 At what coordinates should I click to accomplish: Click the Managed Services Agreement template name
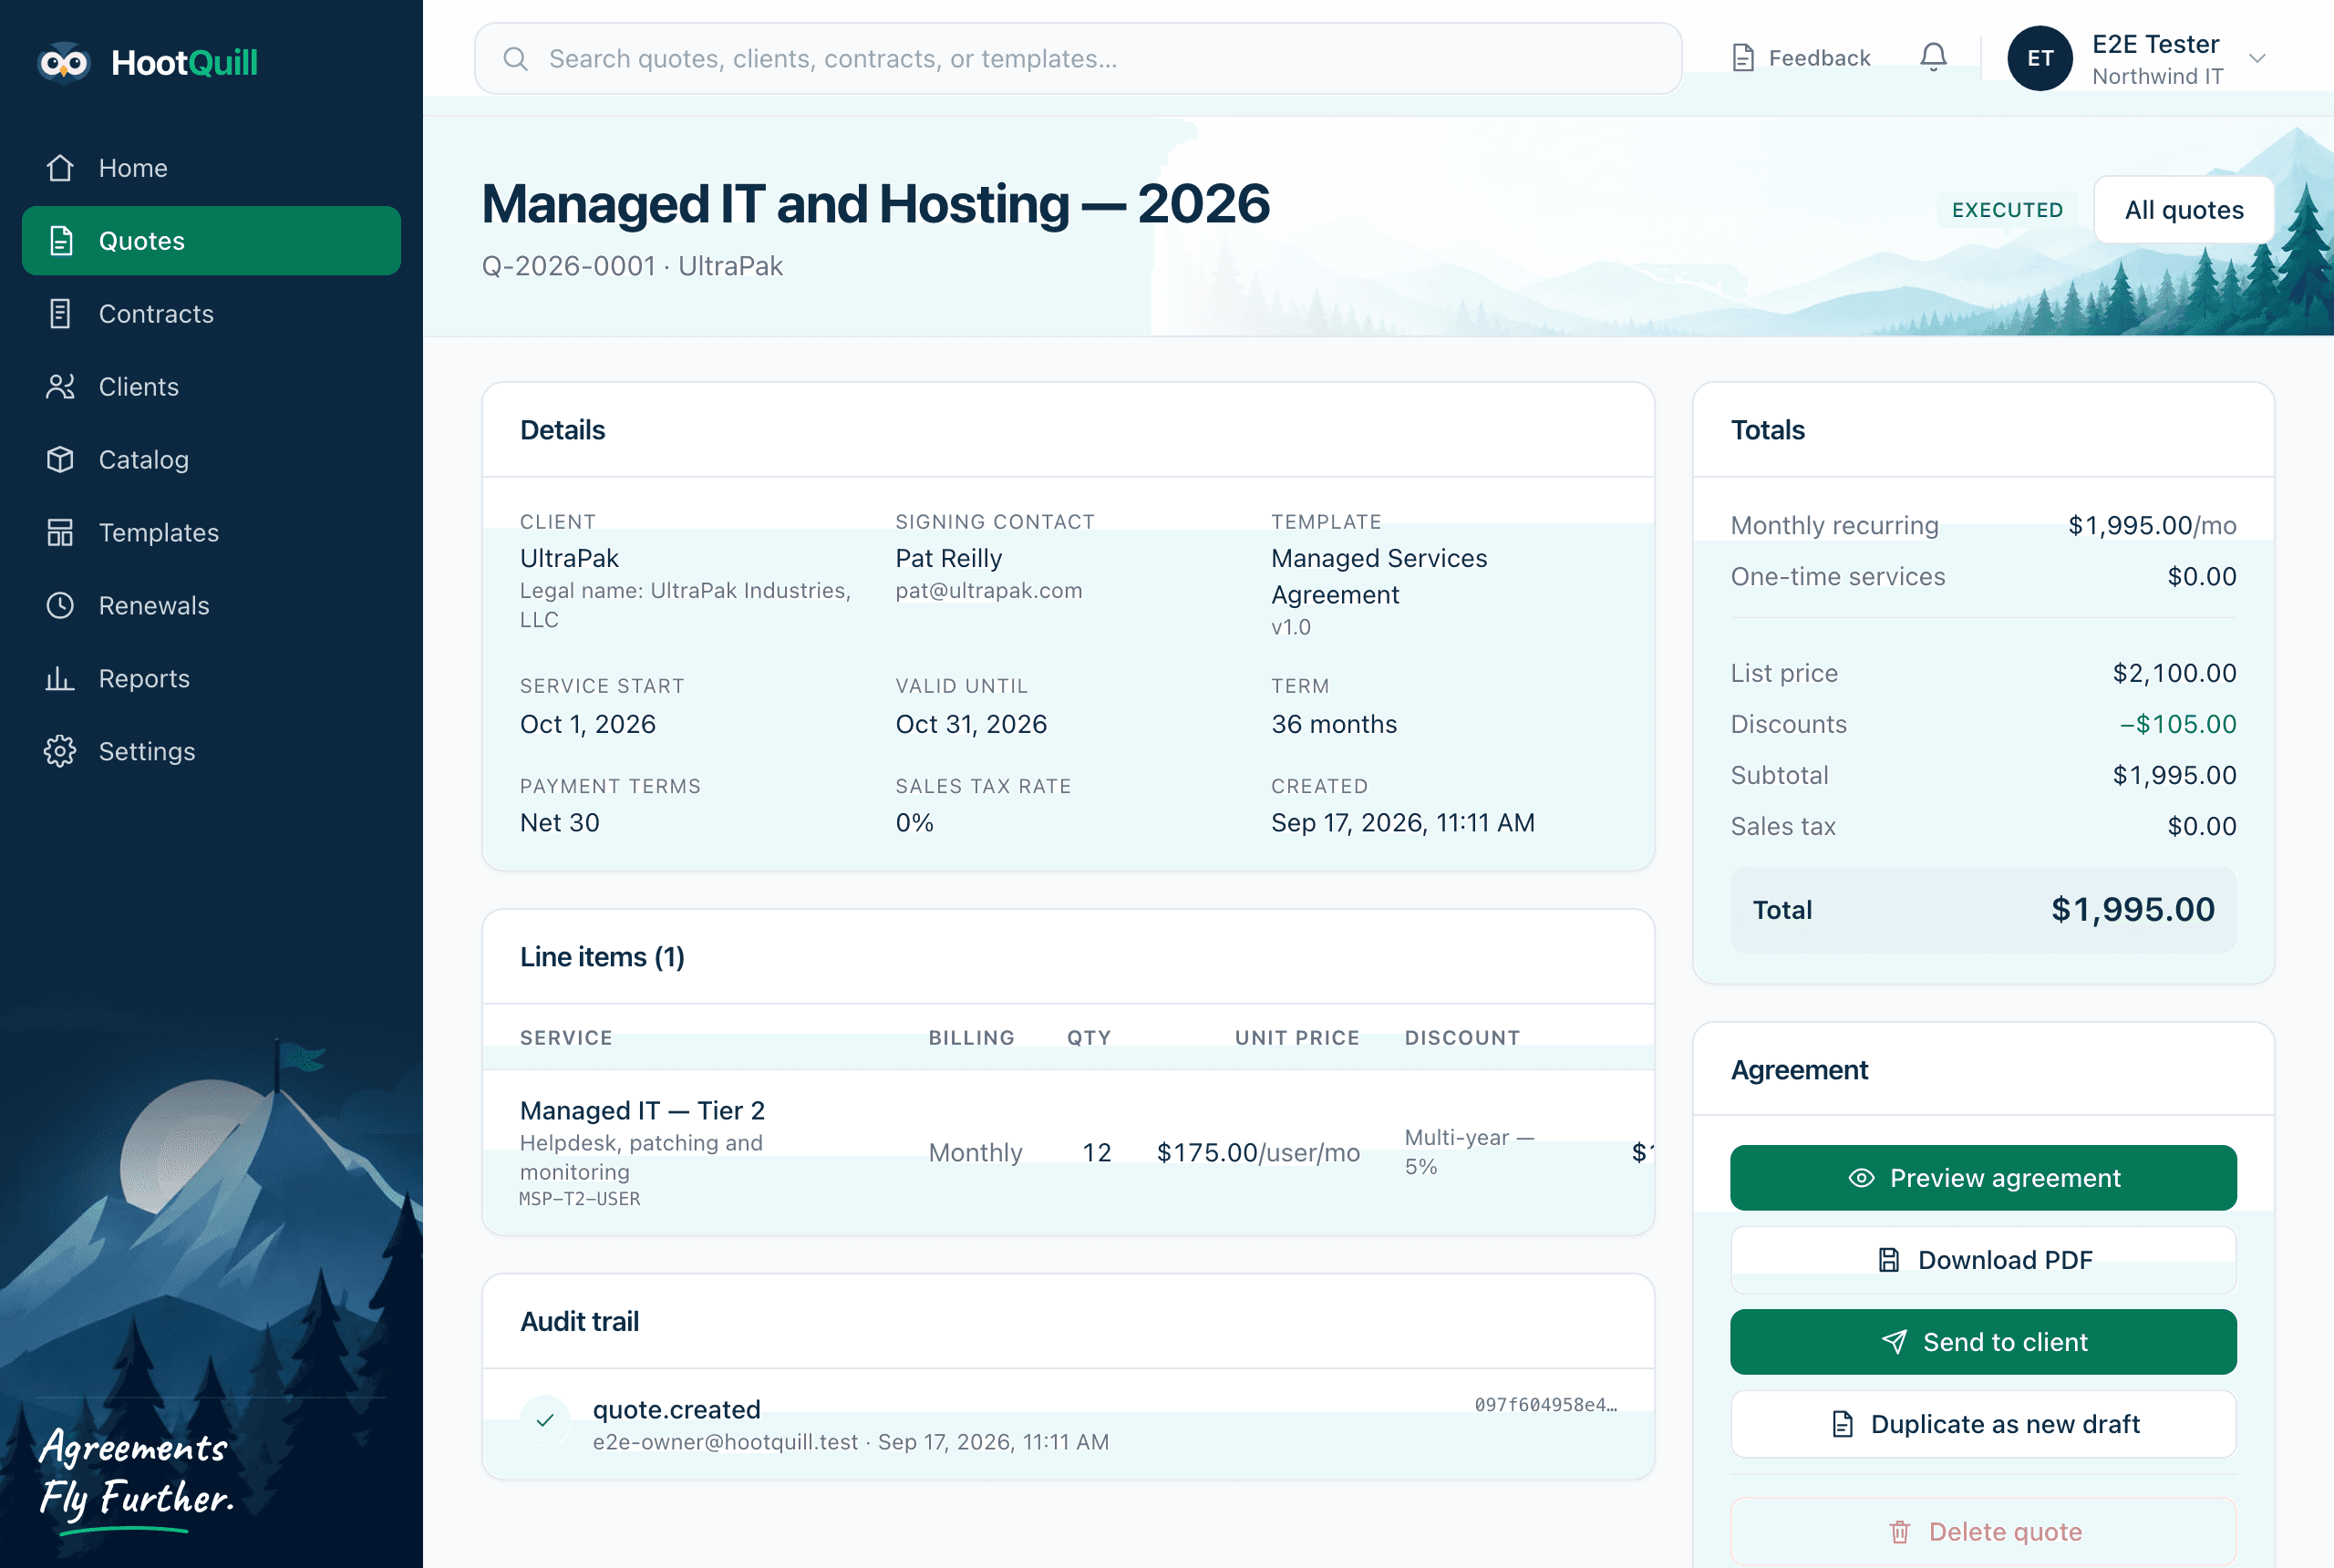[x=1379, y=576]
